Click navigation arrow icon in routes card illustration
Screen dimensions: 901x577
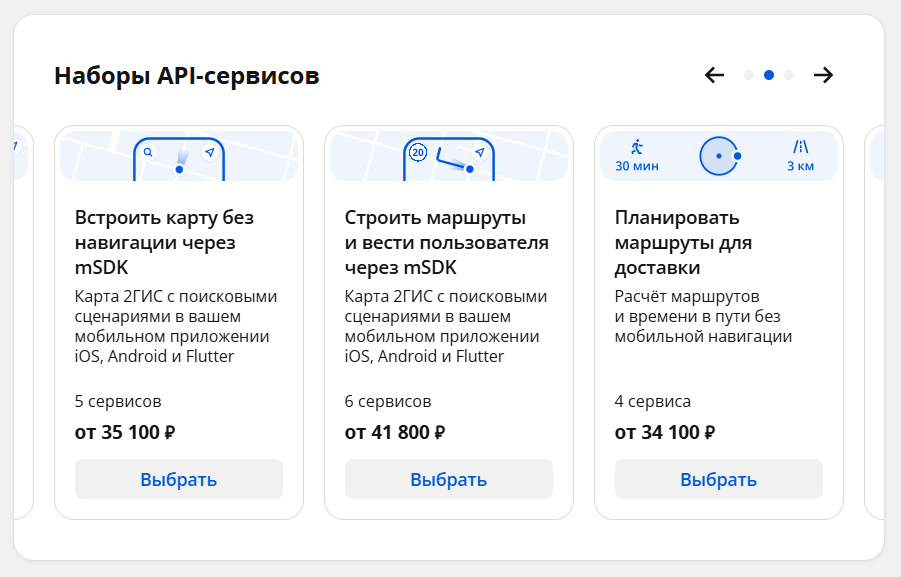tap(480, 152)
